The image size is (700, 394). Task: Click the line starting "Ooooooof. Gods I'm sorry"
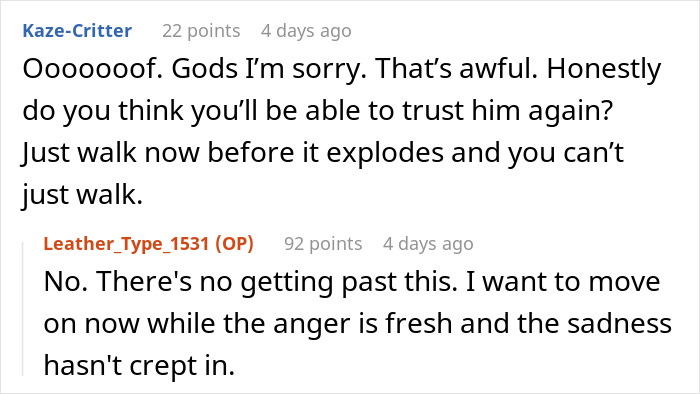(342, 69)
